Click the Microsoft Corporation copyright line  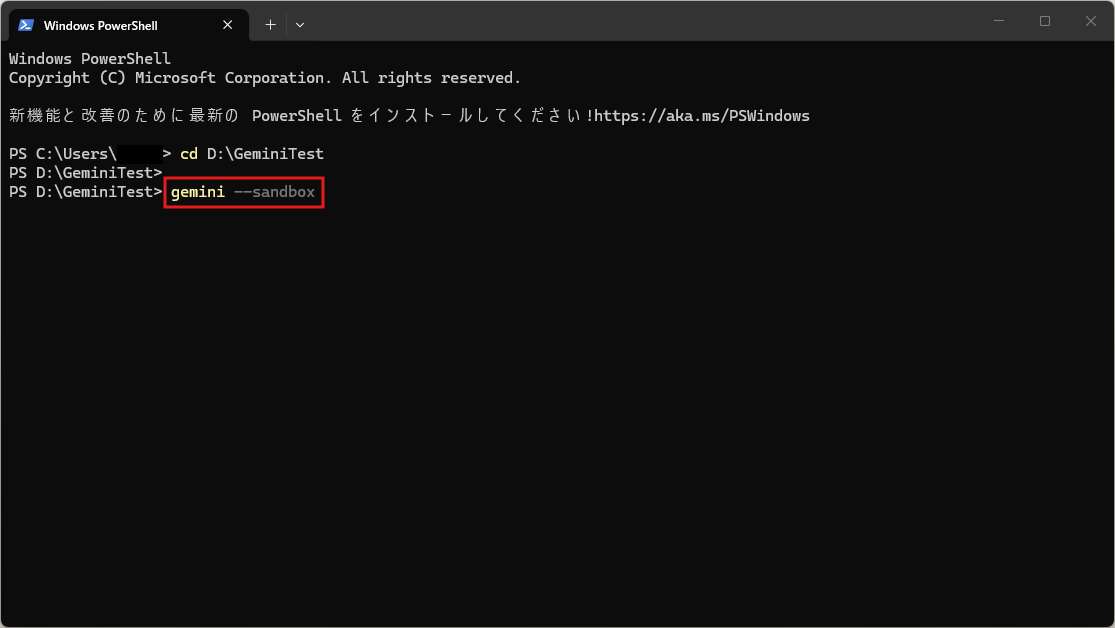click(x=265, y=78)
